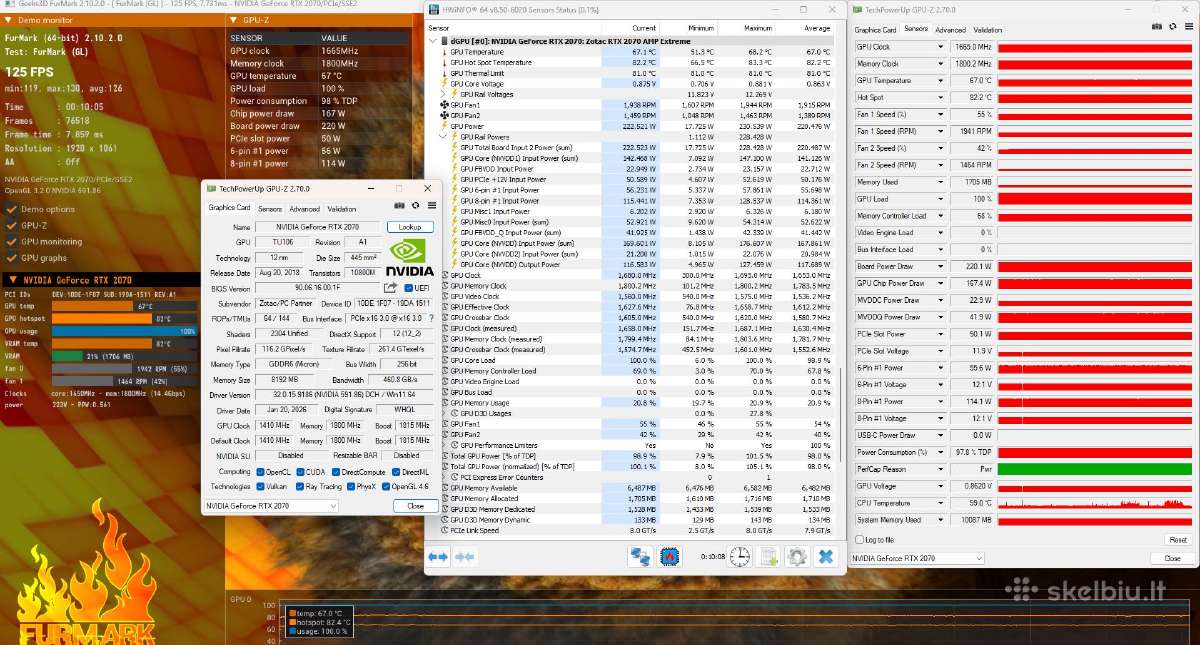Click FurMark blue GPU usage bar
This screenshot has height=645, width=1200.
pyautogui.click(x=124, y=330)
